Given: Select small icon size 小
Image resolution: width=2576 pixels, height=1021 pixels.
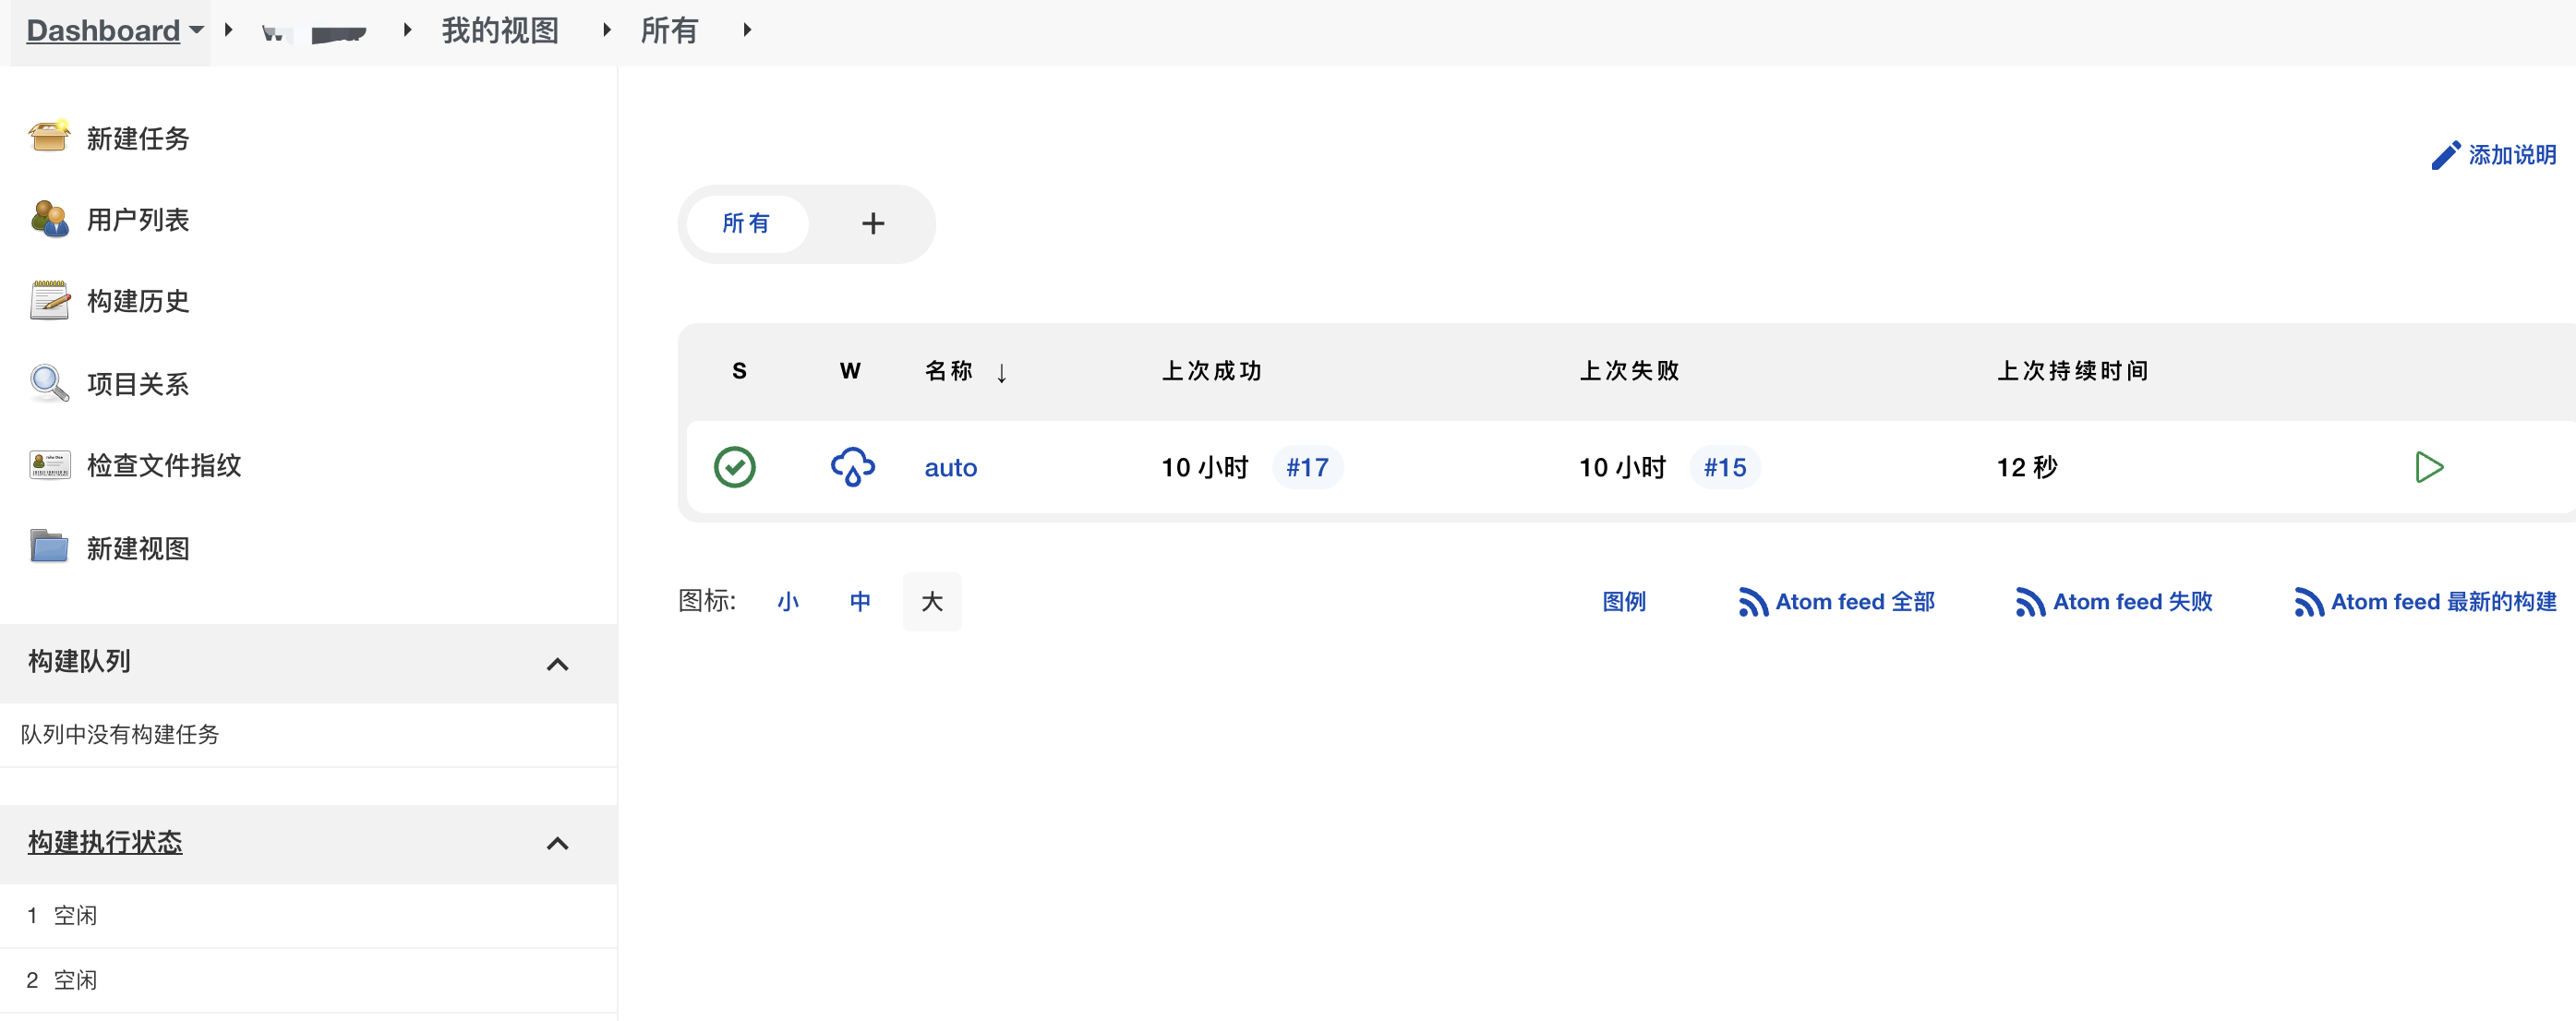Looking at the screenshot, I should (x=787, y=601).
